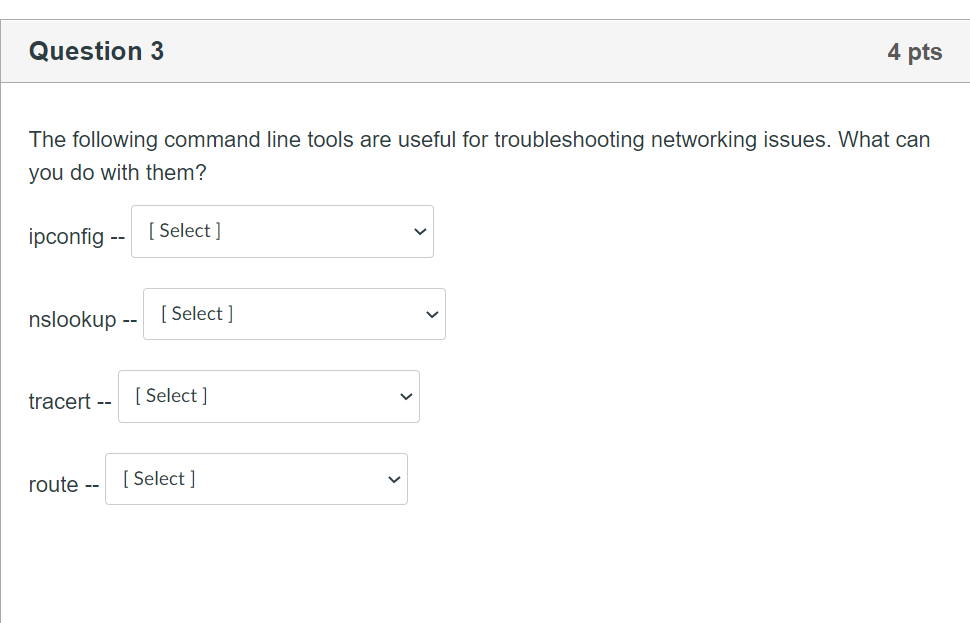Click the "4 pts" points label
Viewport: 970px width, 623px height.
pos(914,52)
